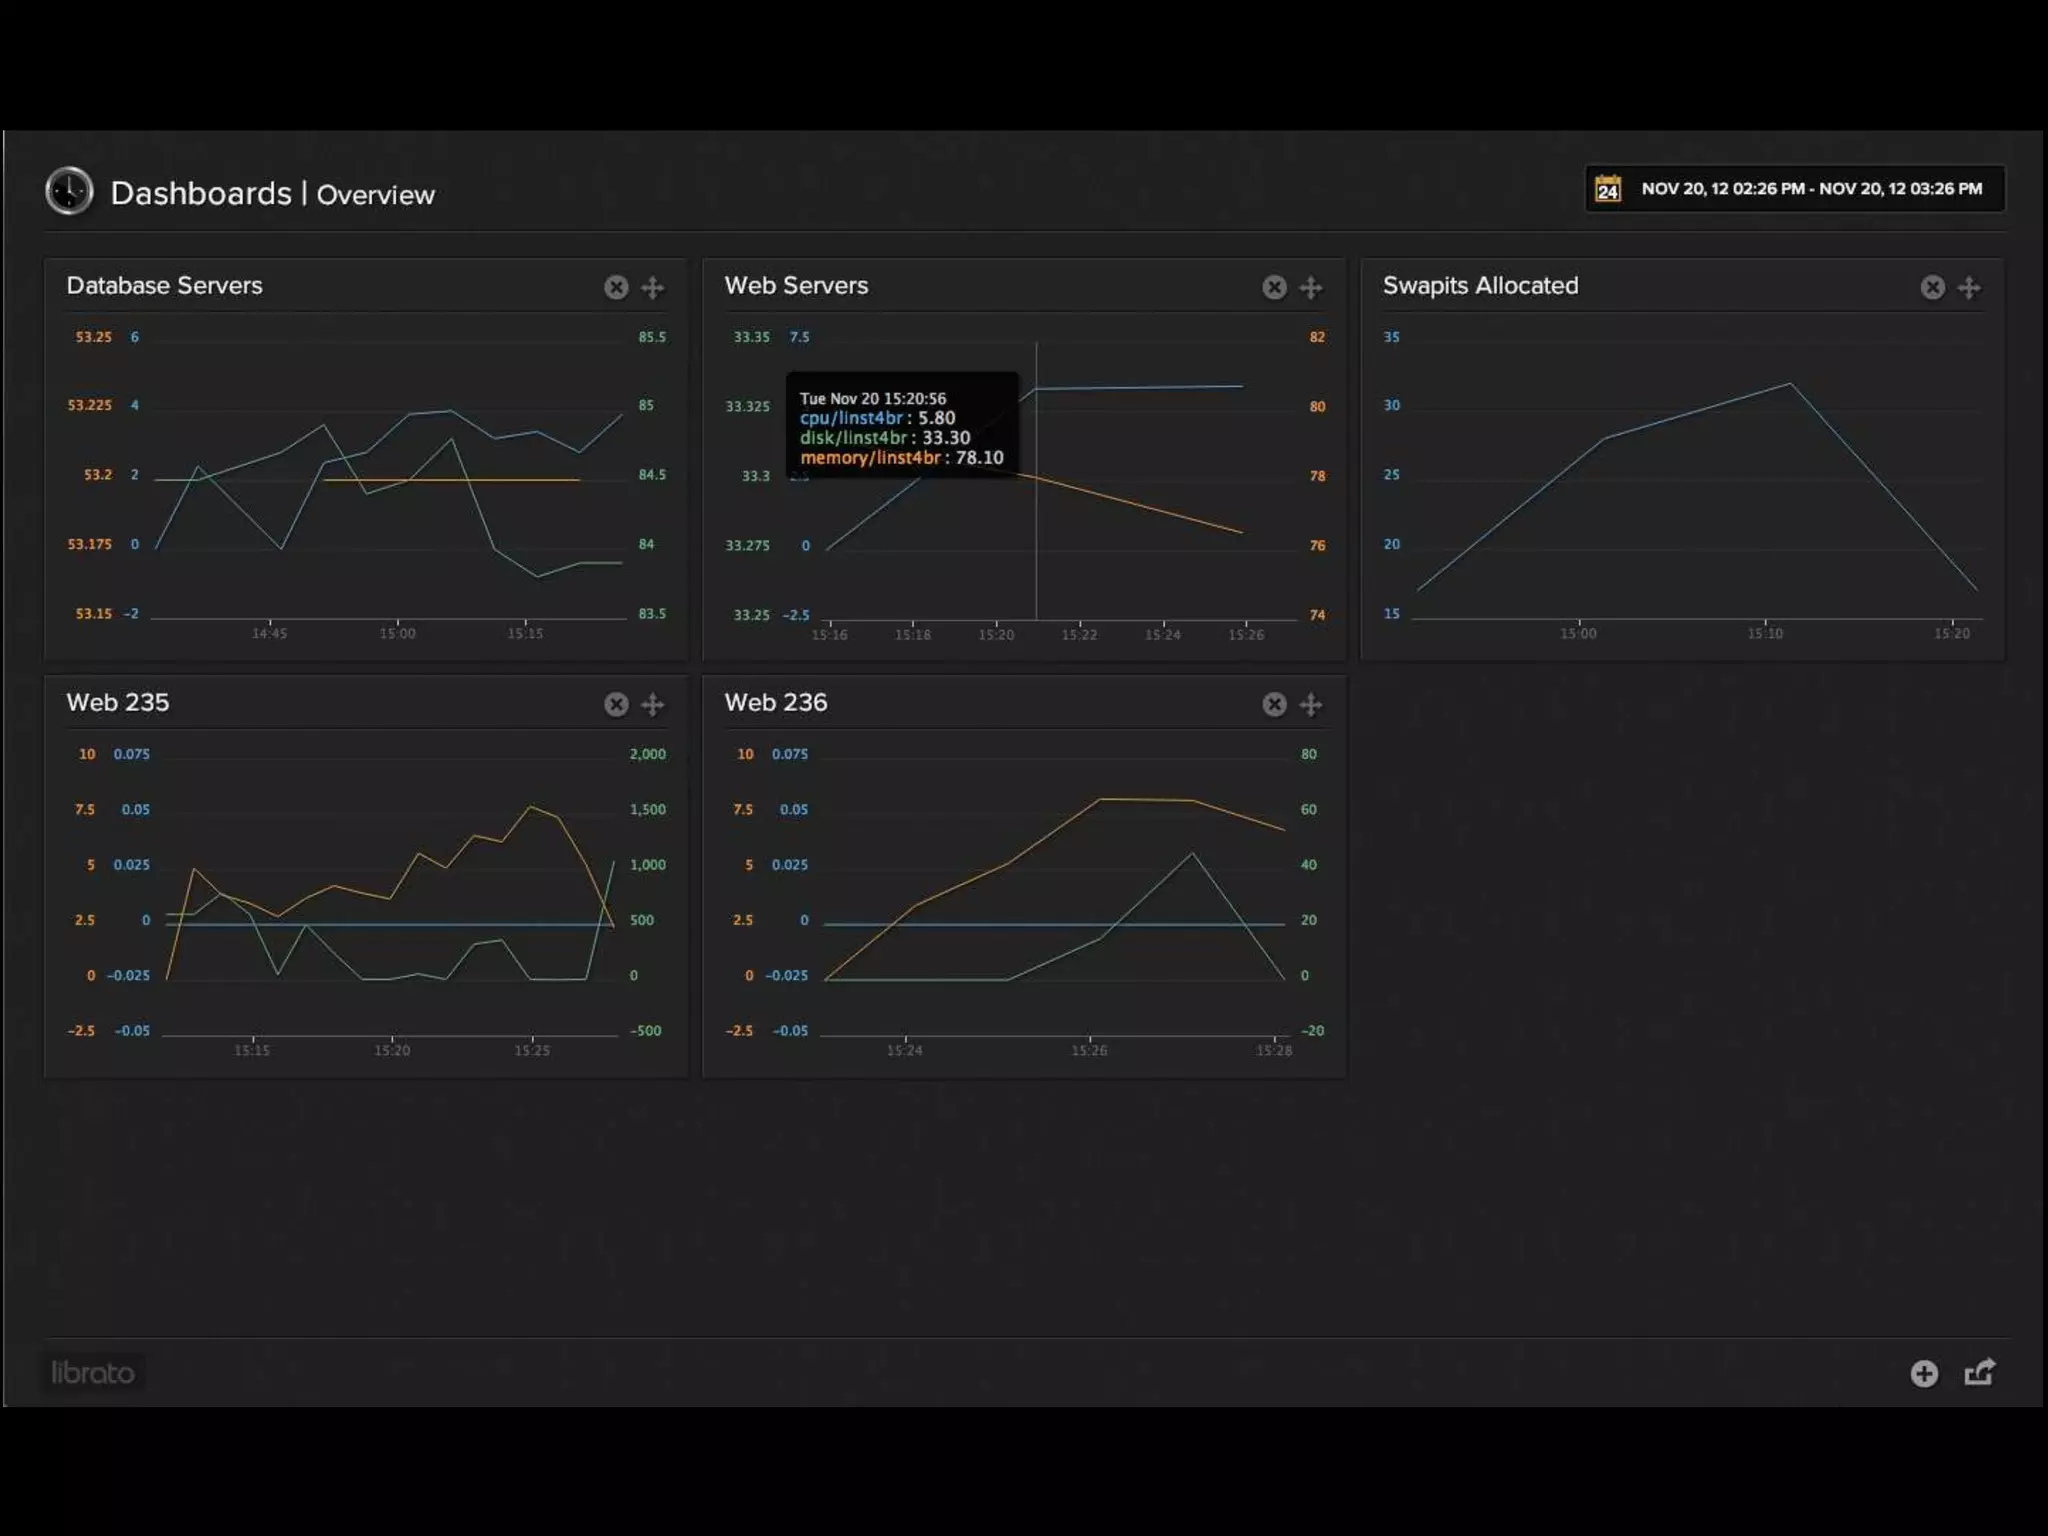Close the Web 235 chart panel

(x=616, y=705)
